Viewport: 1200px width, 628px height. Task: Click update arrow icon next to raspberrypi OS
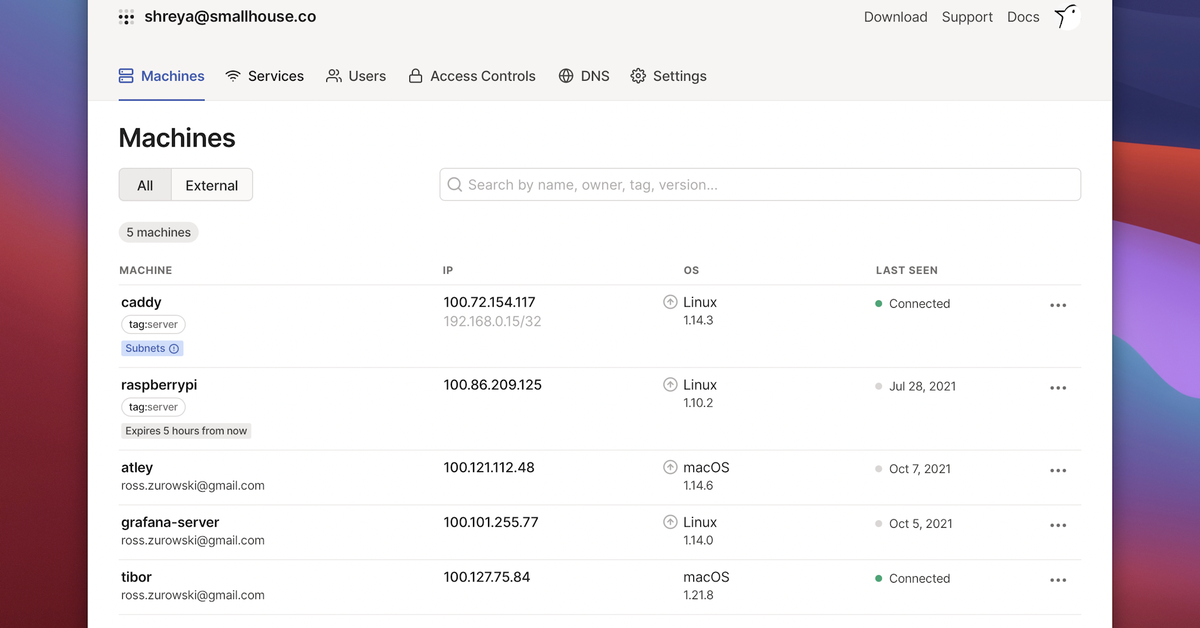pos(670,385)
